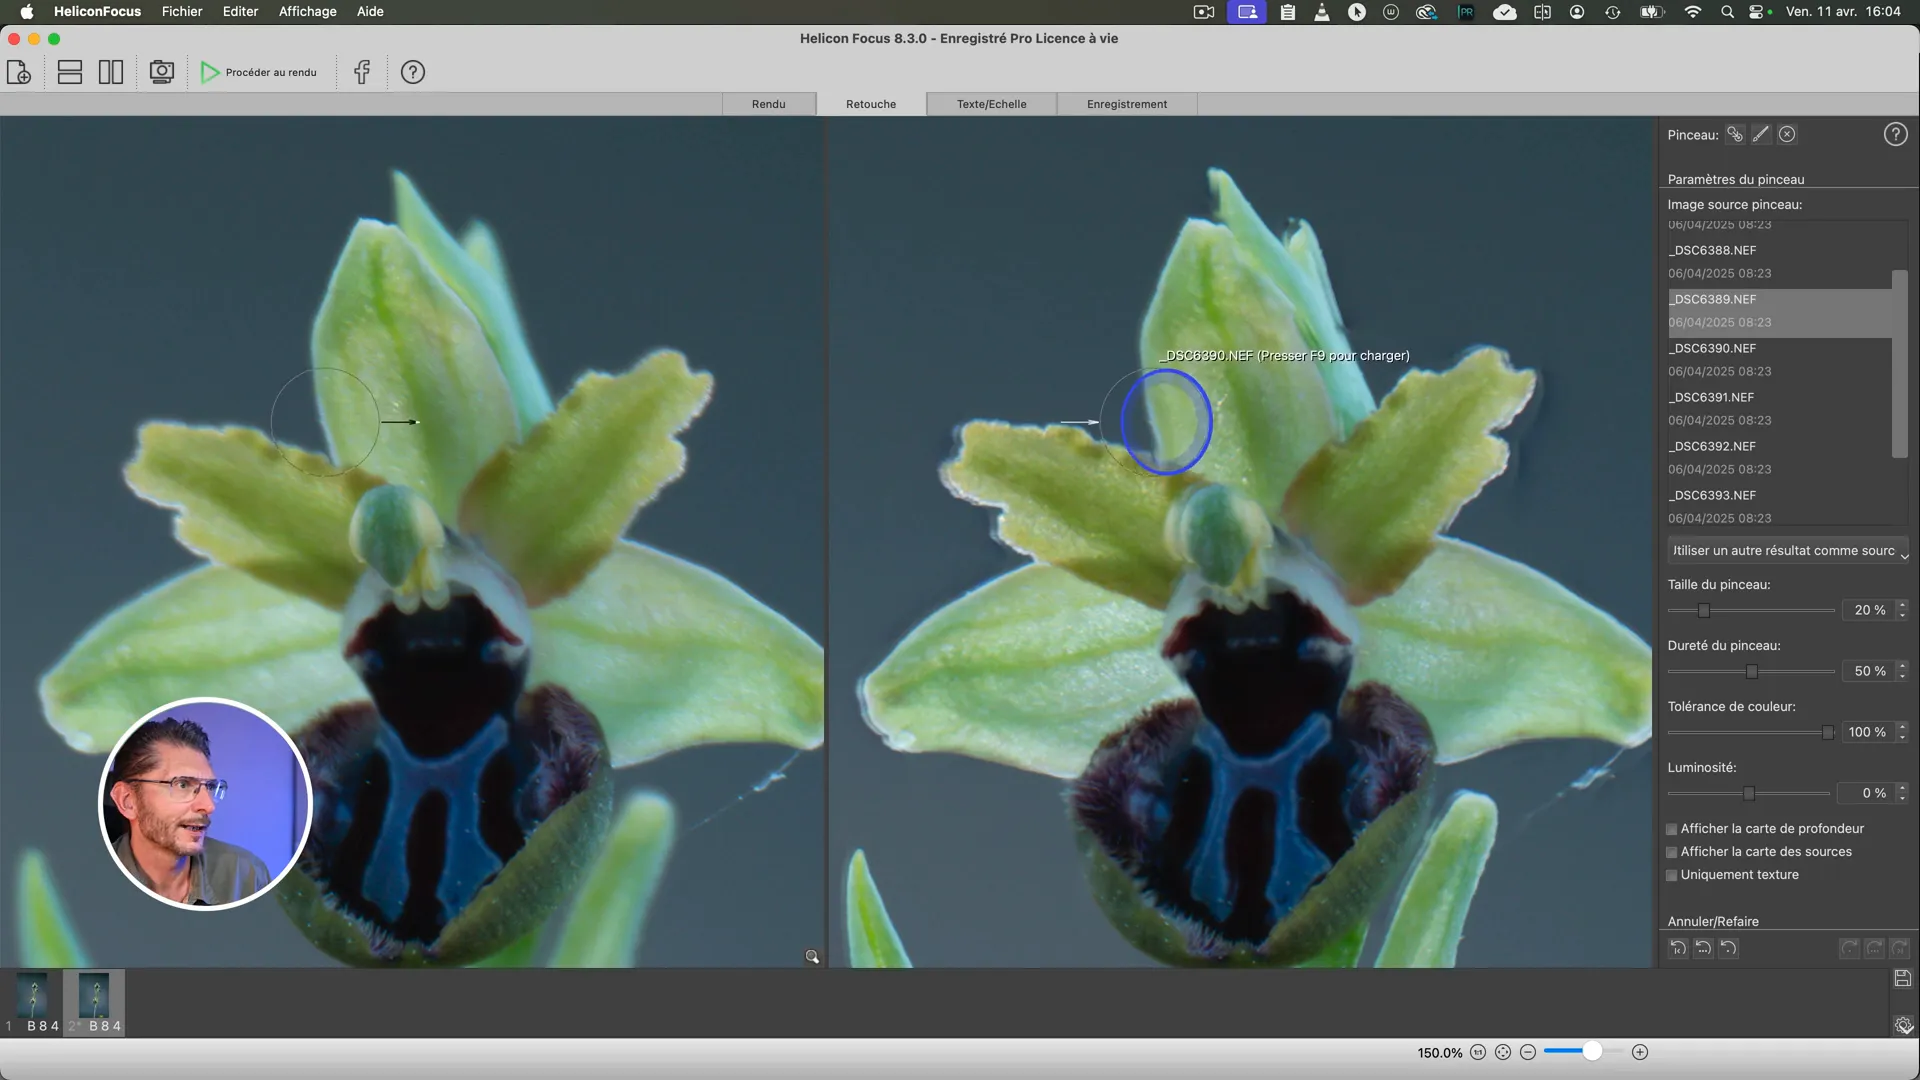Select source image _DSC6391.NEF
This screenshot has height=1080, width=1920.
(x=1779, y=409)
